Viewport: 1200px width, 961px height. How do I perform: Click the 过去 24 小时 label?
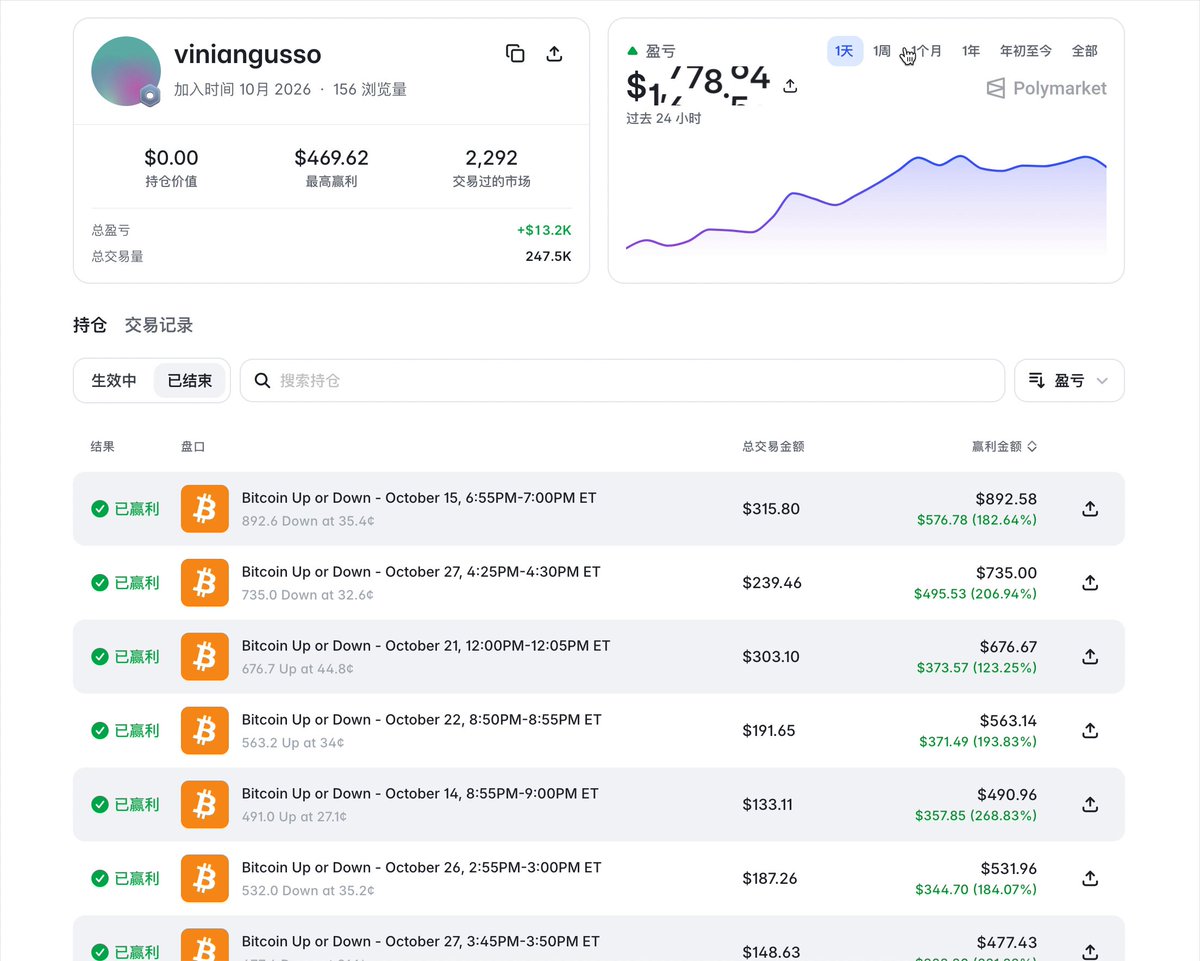pyautogui.click(x=663, y=119)
